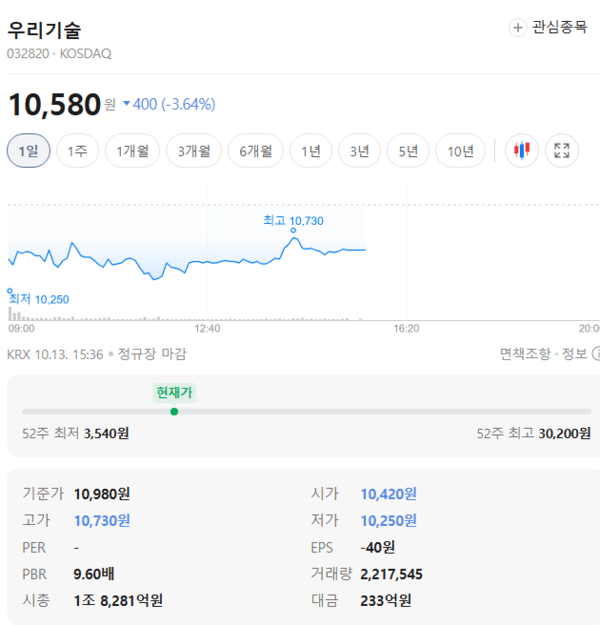Viewport: 600px width, 625px height.
Task: Click the 우리기술 stock name heading
Action: [x=44, y=30]
